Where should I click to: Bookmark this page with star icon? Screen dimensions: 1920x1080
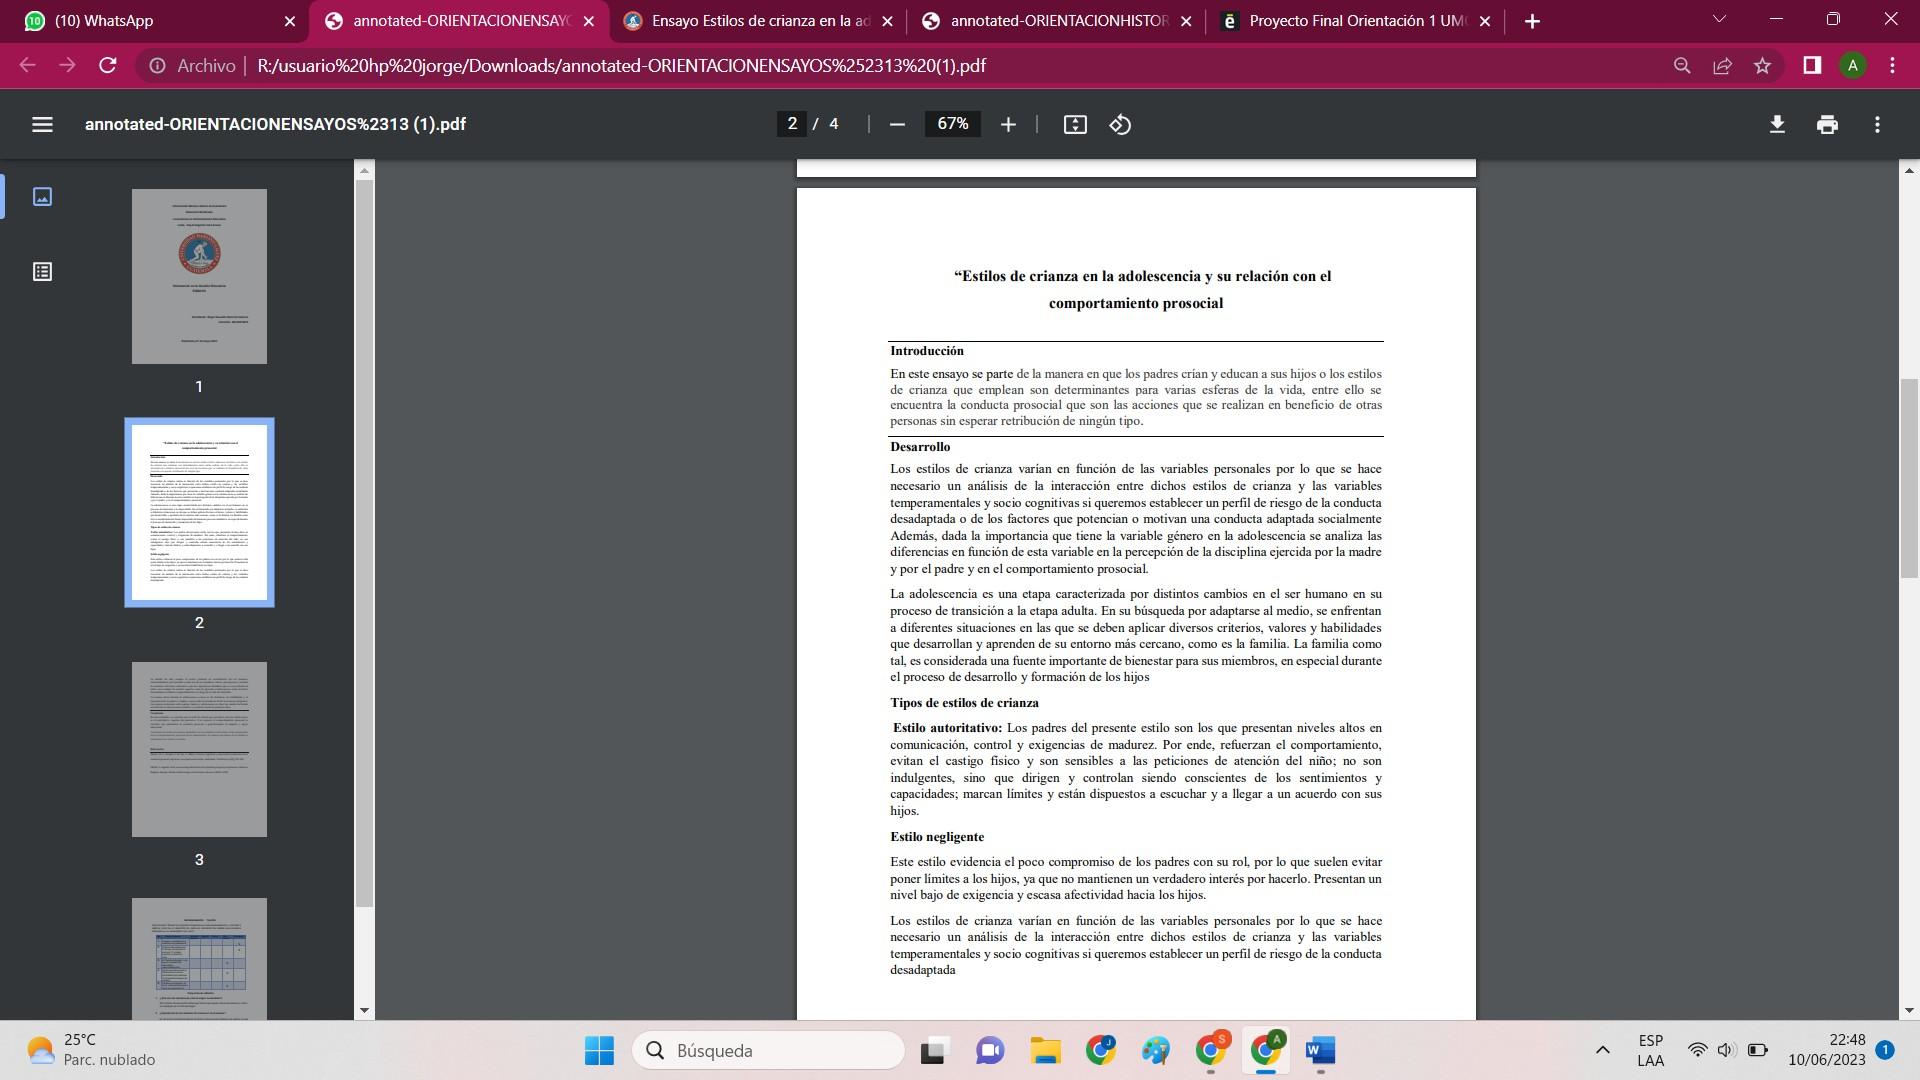pos(1762,66)
